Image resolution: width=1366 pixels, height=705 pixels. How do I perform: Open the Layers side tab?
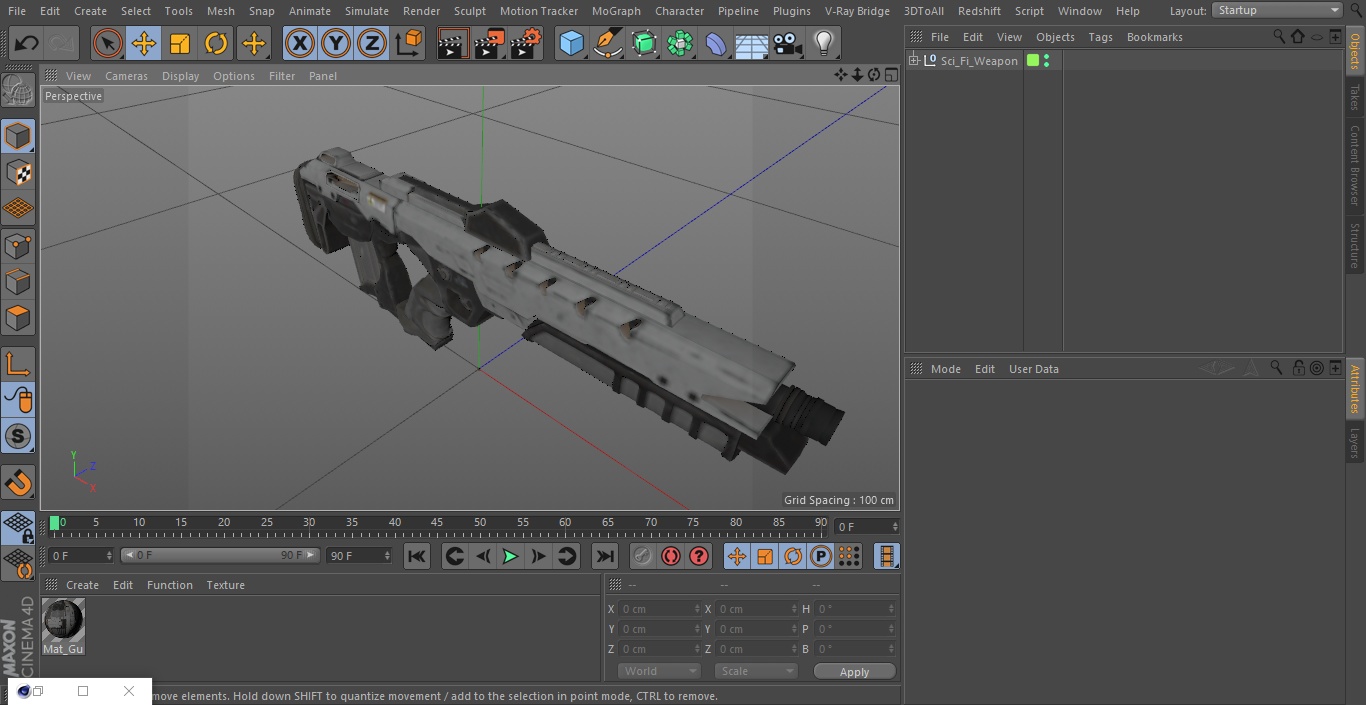pos(1355,442)
